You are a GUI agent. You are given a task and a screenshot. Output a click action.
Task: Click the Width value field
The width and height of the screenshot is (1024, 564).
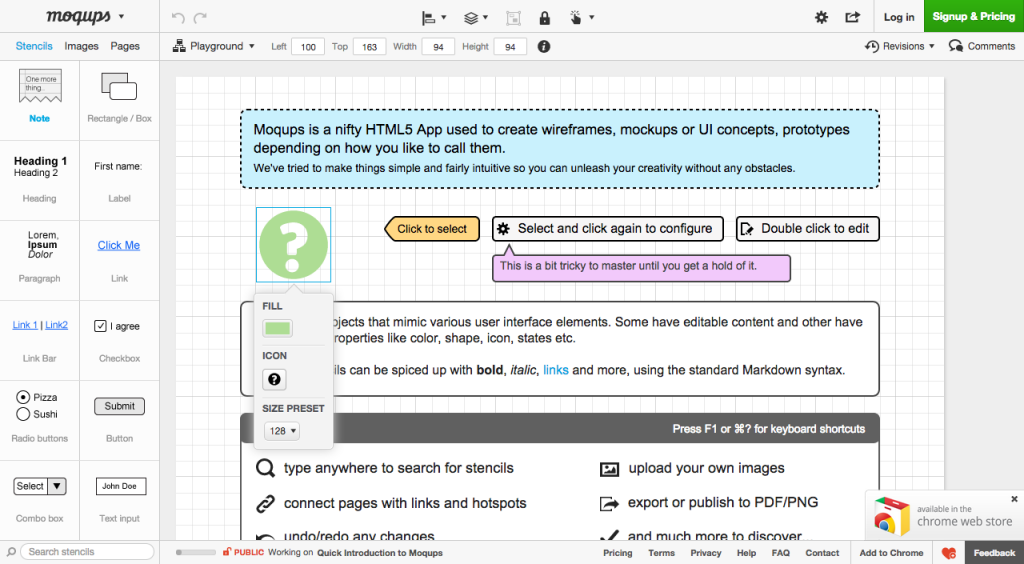tap(438, 46)
